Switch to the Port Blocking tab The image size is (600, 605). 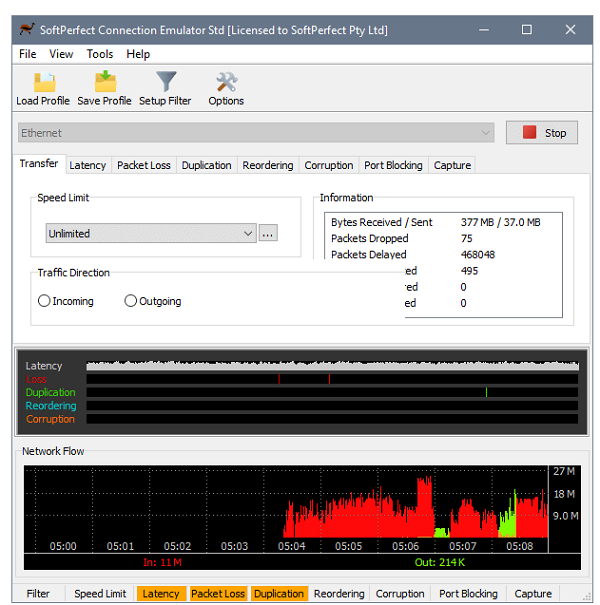pyautogui.click(x=393, y=165)
